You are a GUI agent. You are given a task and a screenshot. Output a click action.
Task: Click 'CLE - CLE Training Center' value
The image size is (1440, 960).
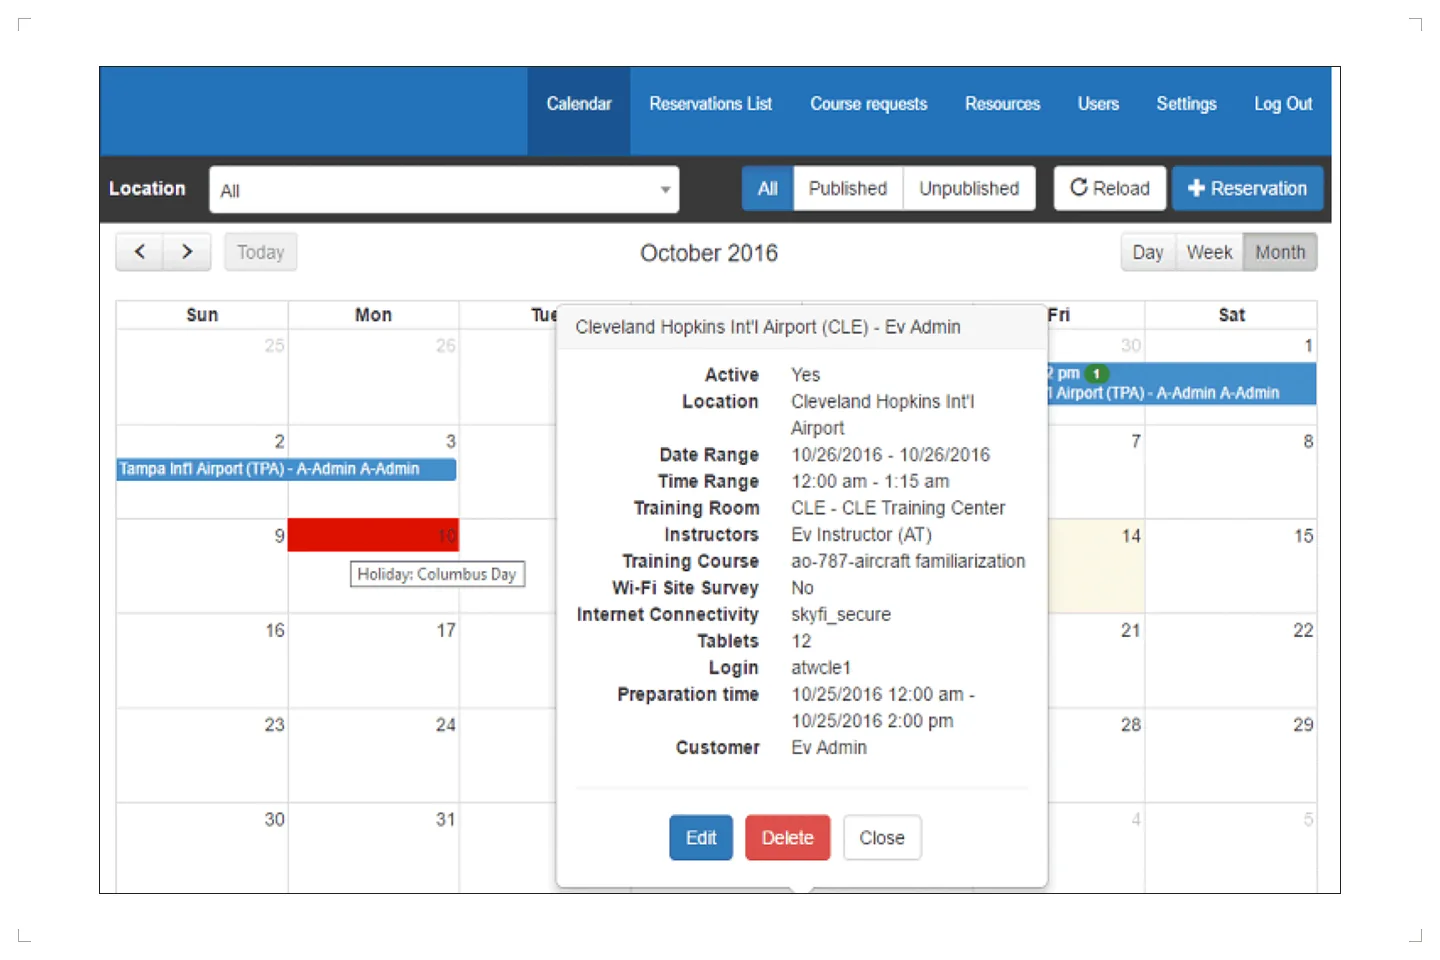898,508
